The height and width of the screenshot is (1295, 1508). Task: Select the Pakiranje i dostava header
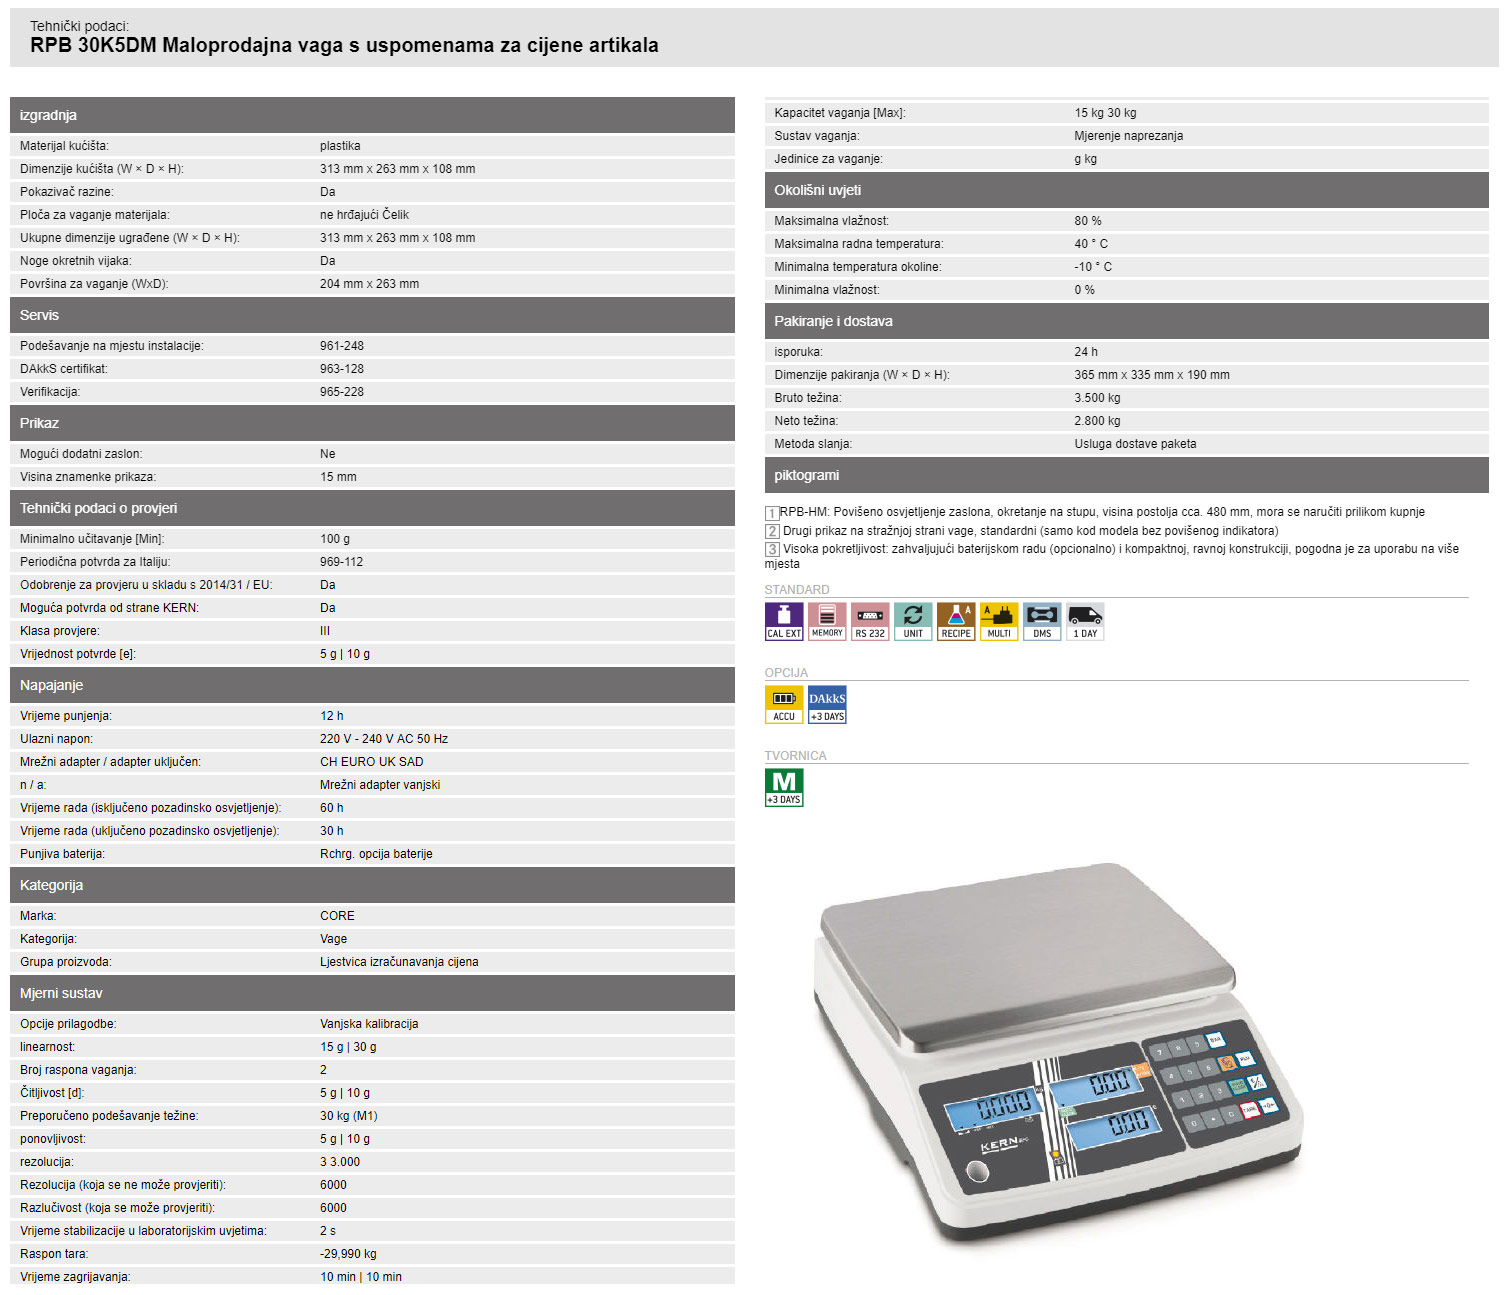(x=833, y=321)
